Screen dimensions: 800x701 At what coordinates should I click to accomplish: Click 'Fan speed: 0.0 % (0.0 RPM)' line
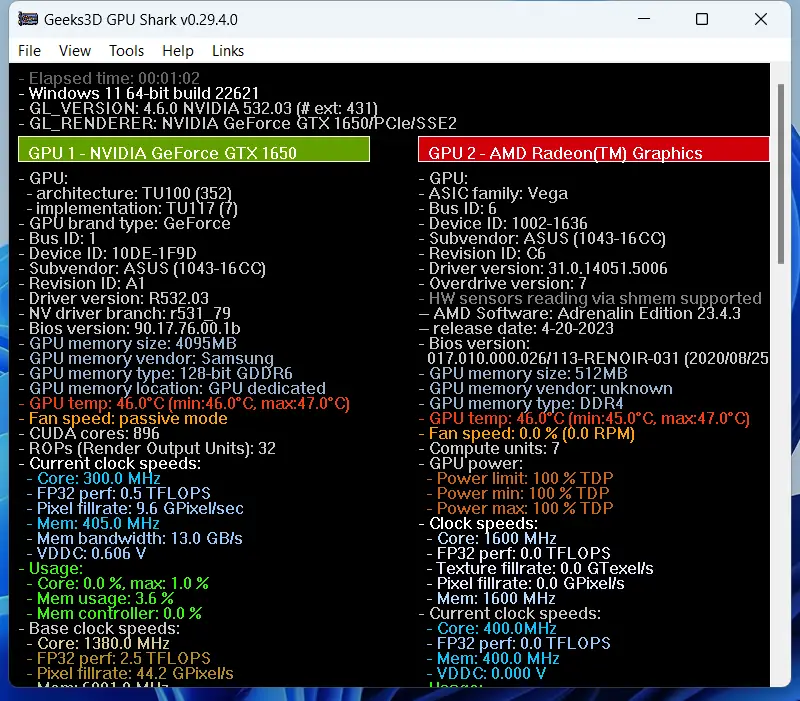527,434
